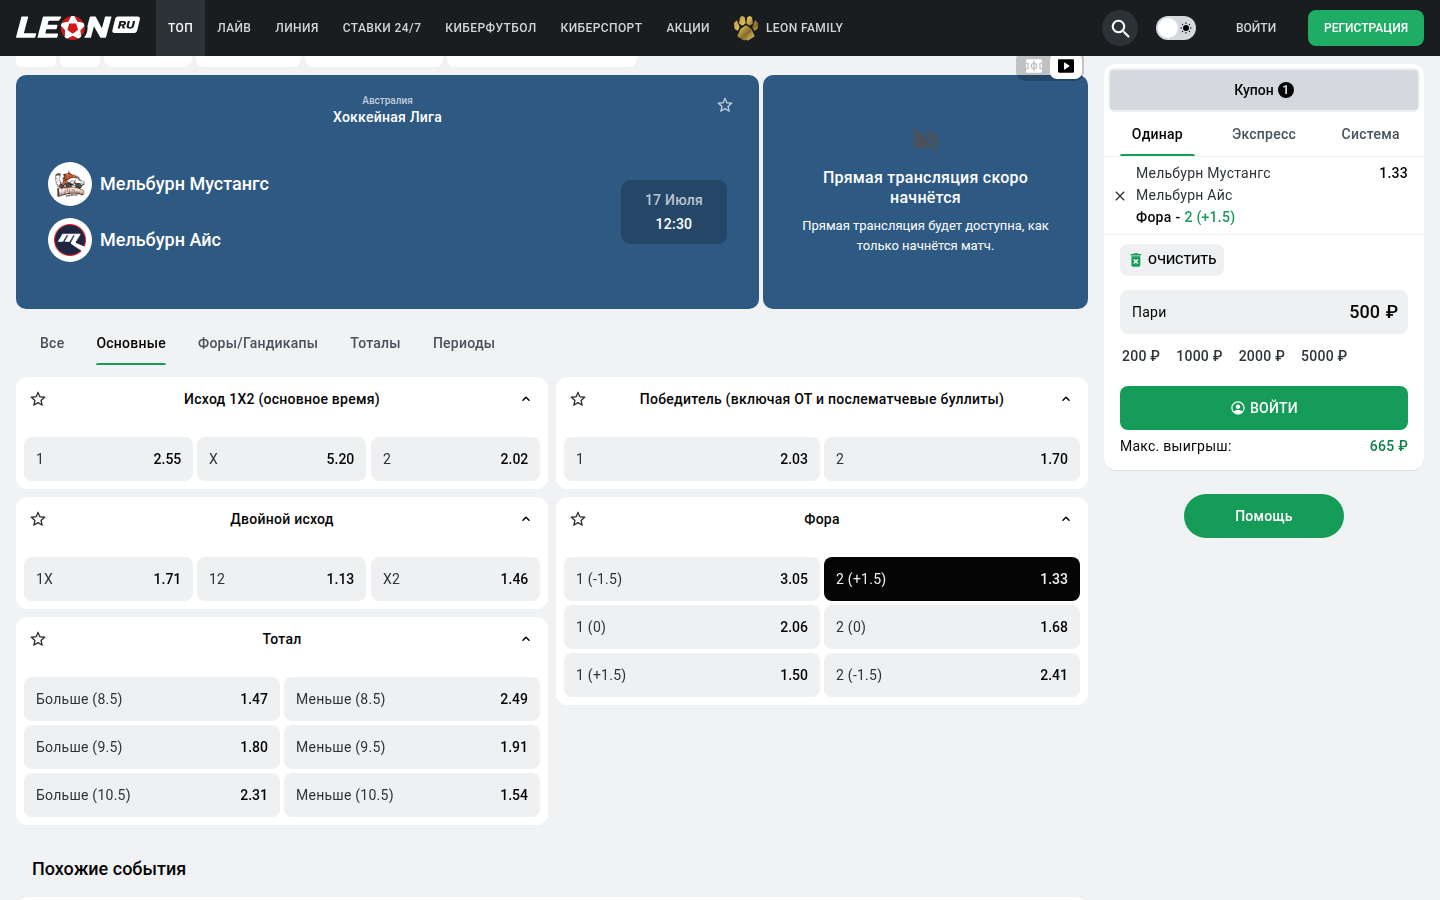
Task: Select Больше (8.5) at 1.47
Action: click(152, 699)
